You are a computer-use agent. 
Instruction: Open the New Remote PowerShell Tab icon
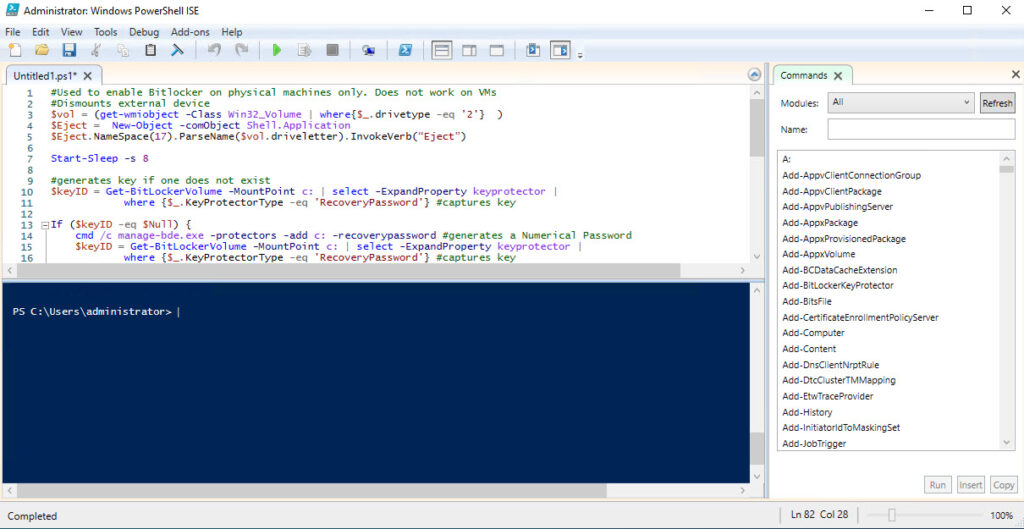point(368,50)
